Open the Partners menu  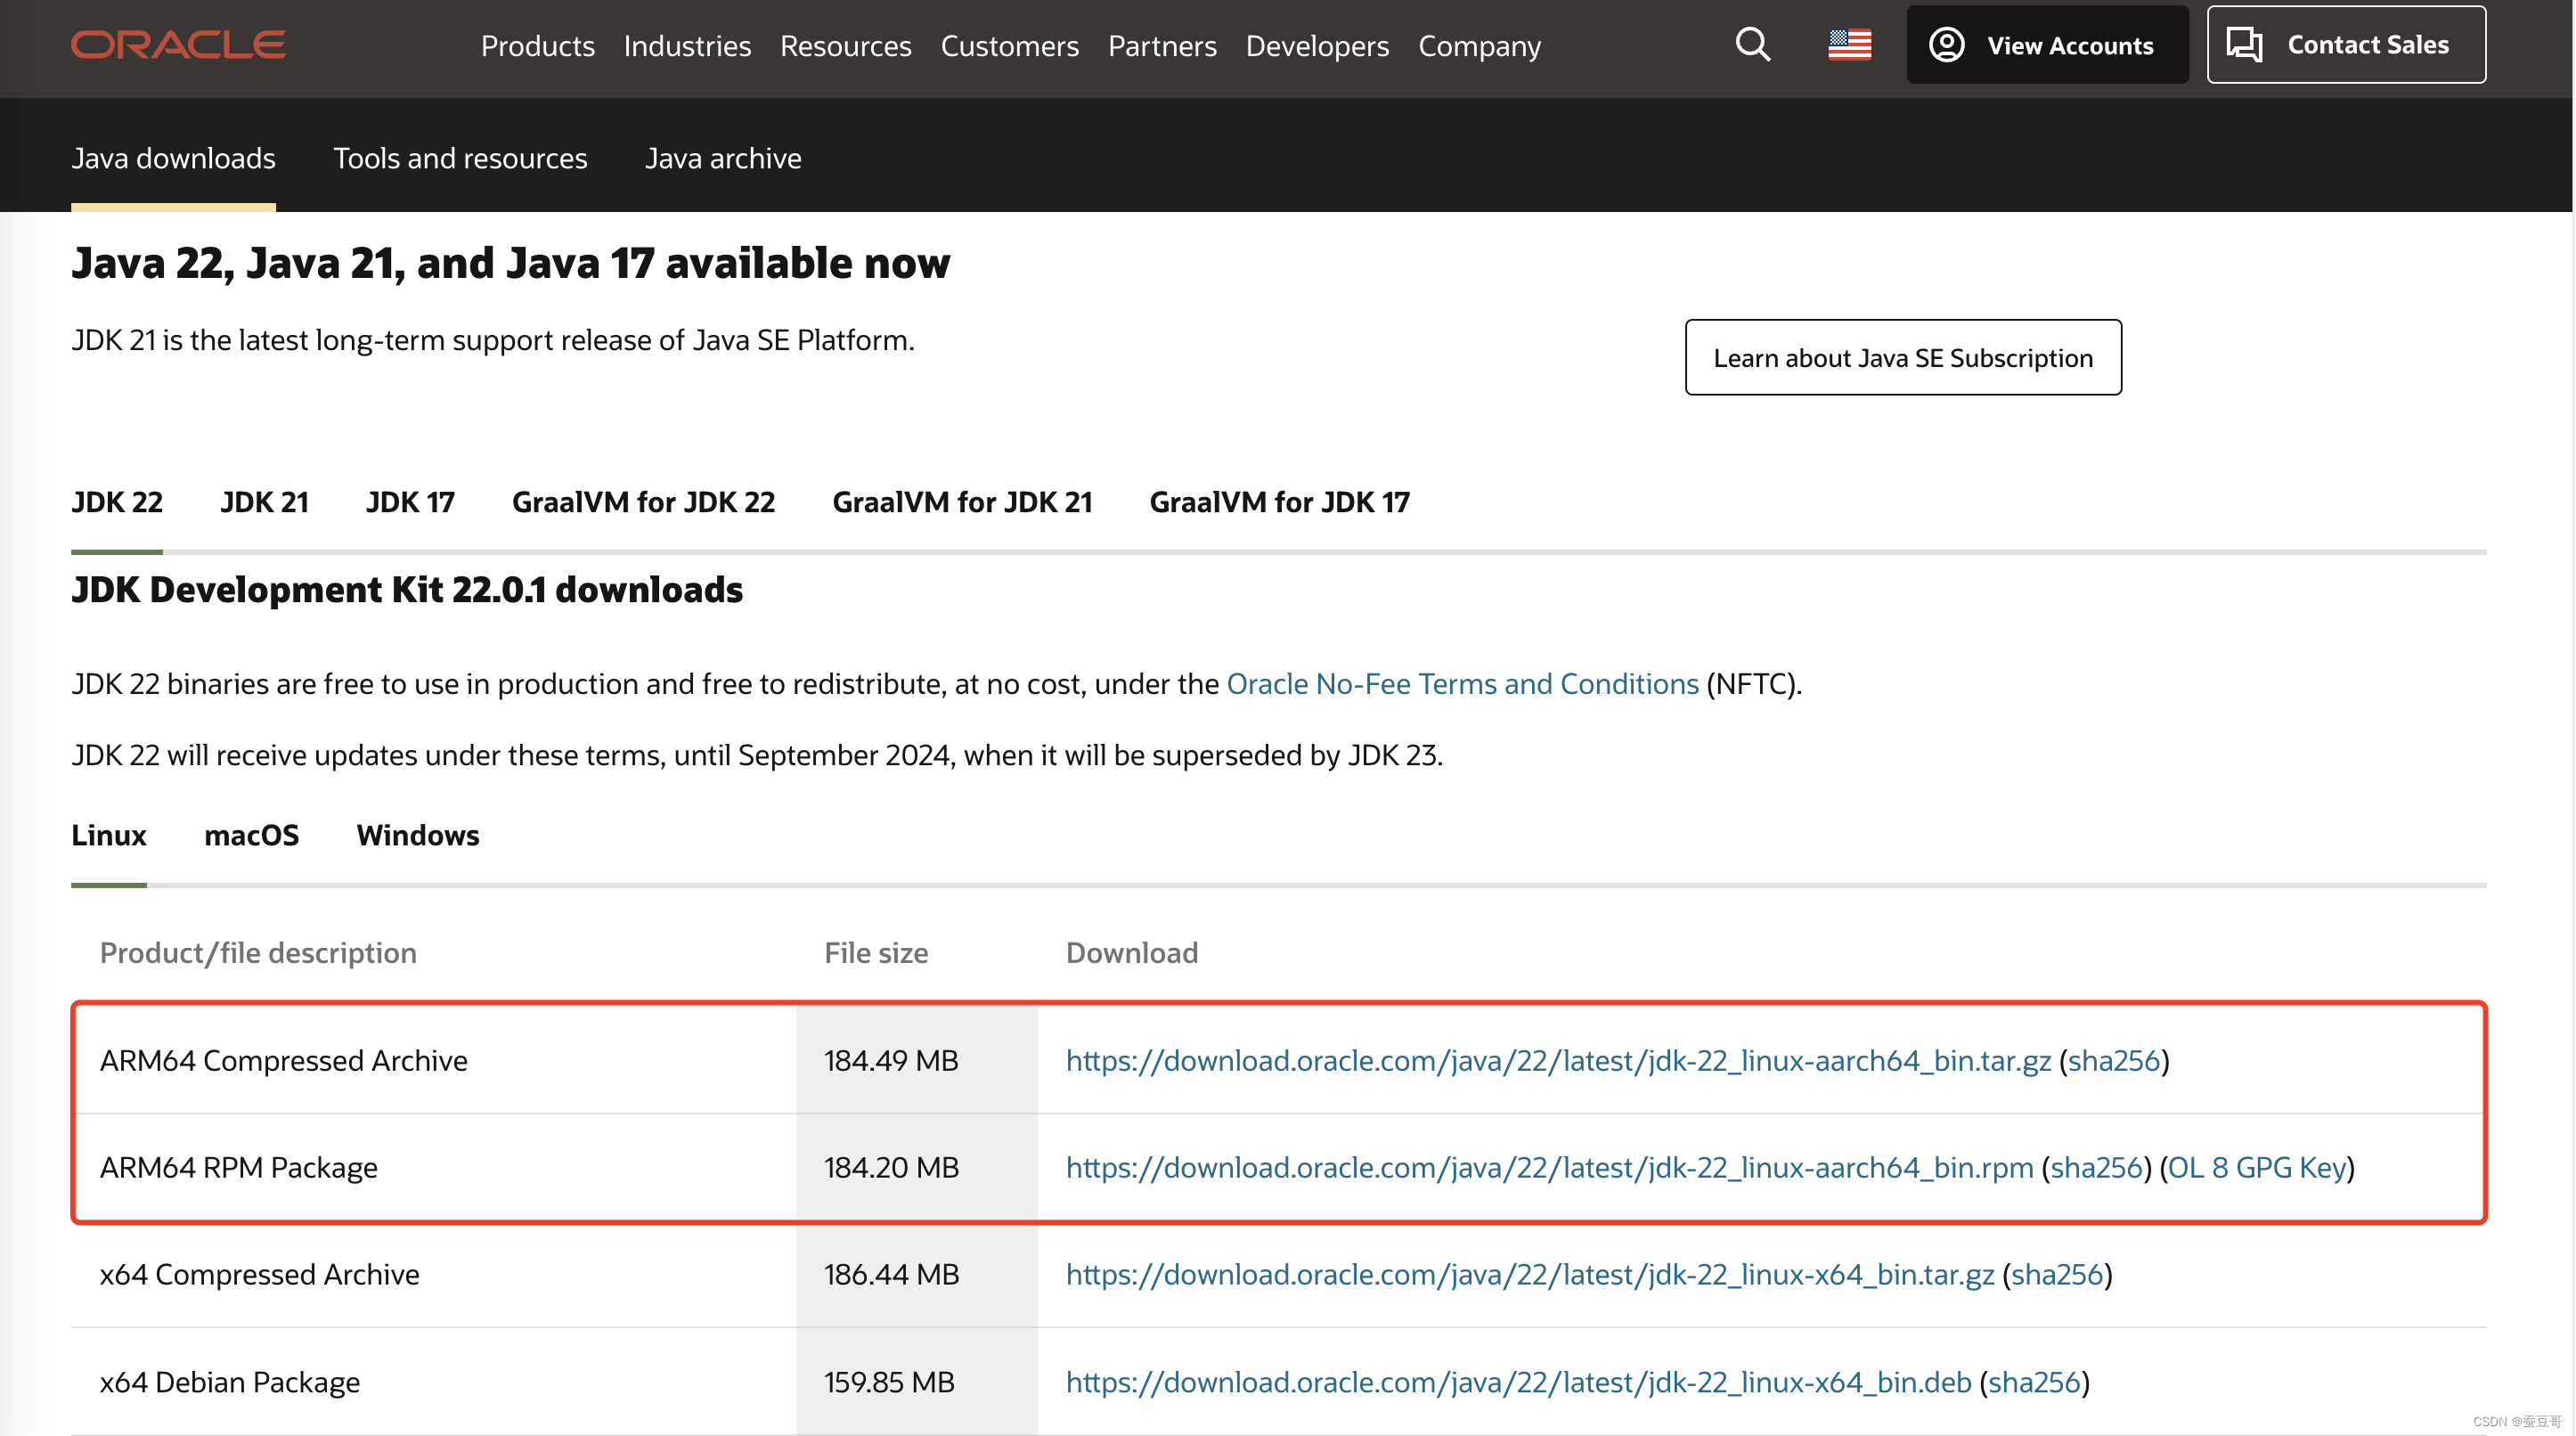(x=1162, y=46)
